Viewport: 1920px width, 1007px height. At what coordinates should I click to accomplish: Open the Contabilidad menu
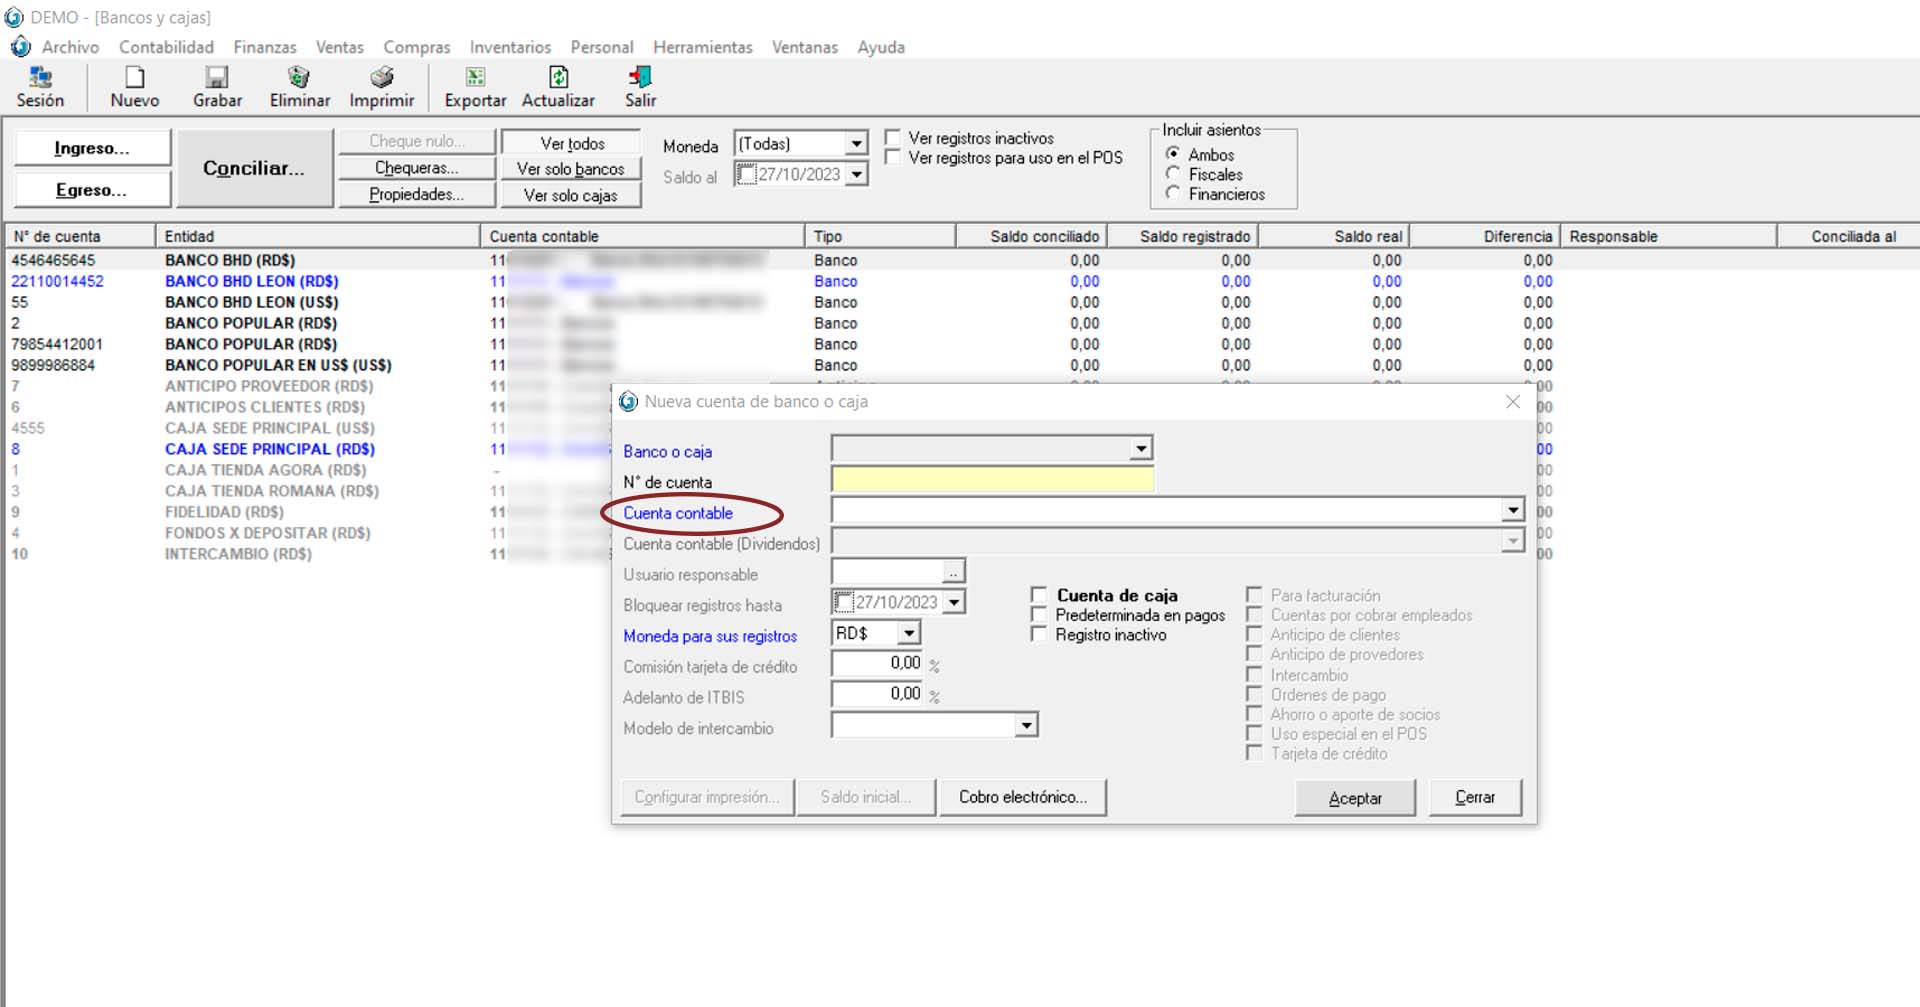(166, 47)
